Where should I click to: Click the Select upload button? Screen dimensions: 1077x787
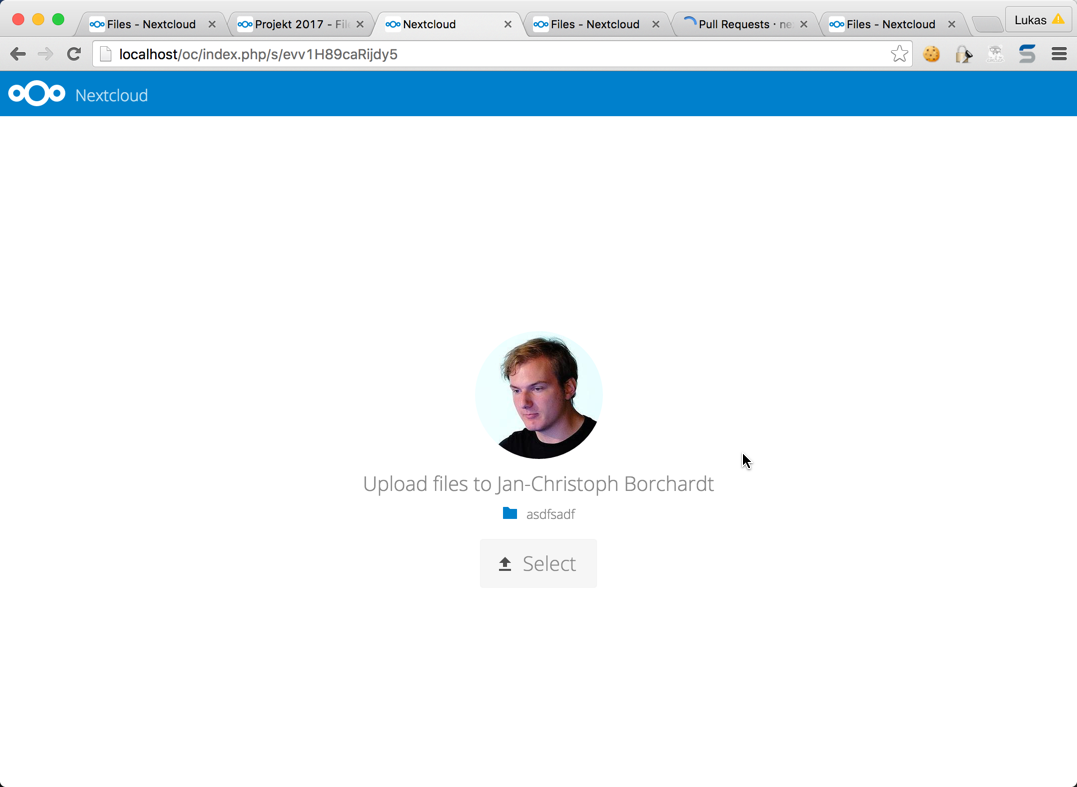pos(538,563)
